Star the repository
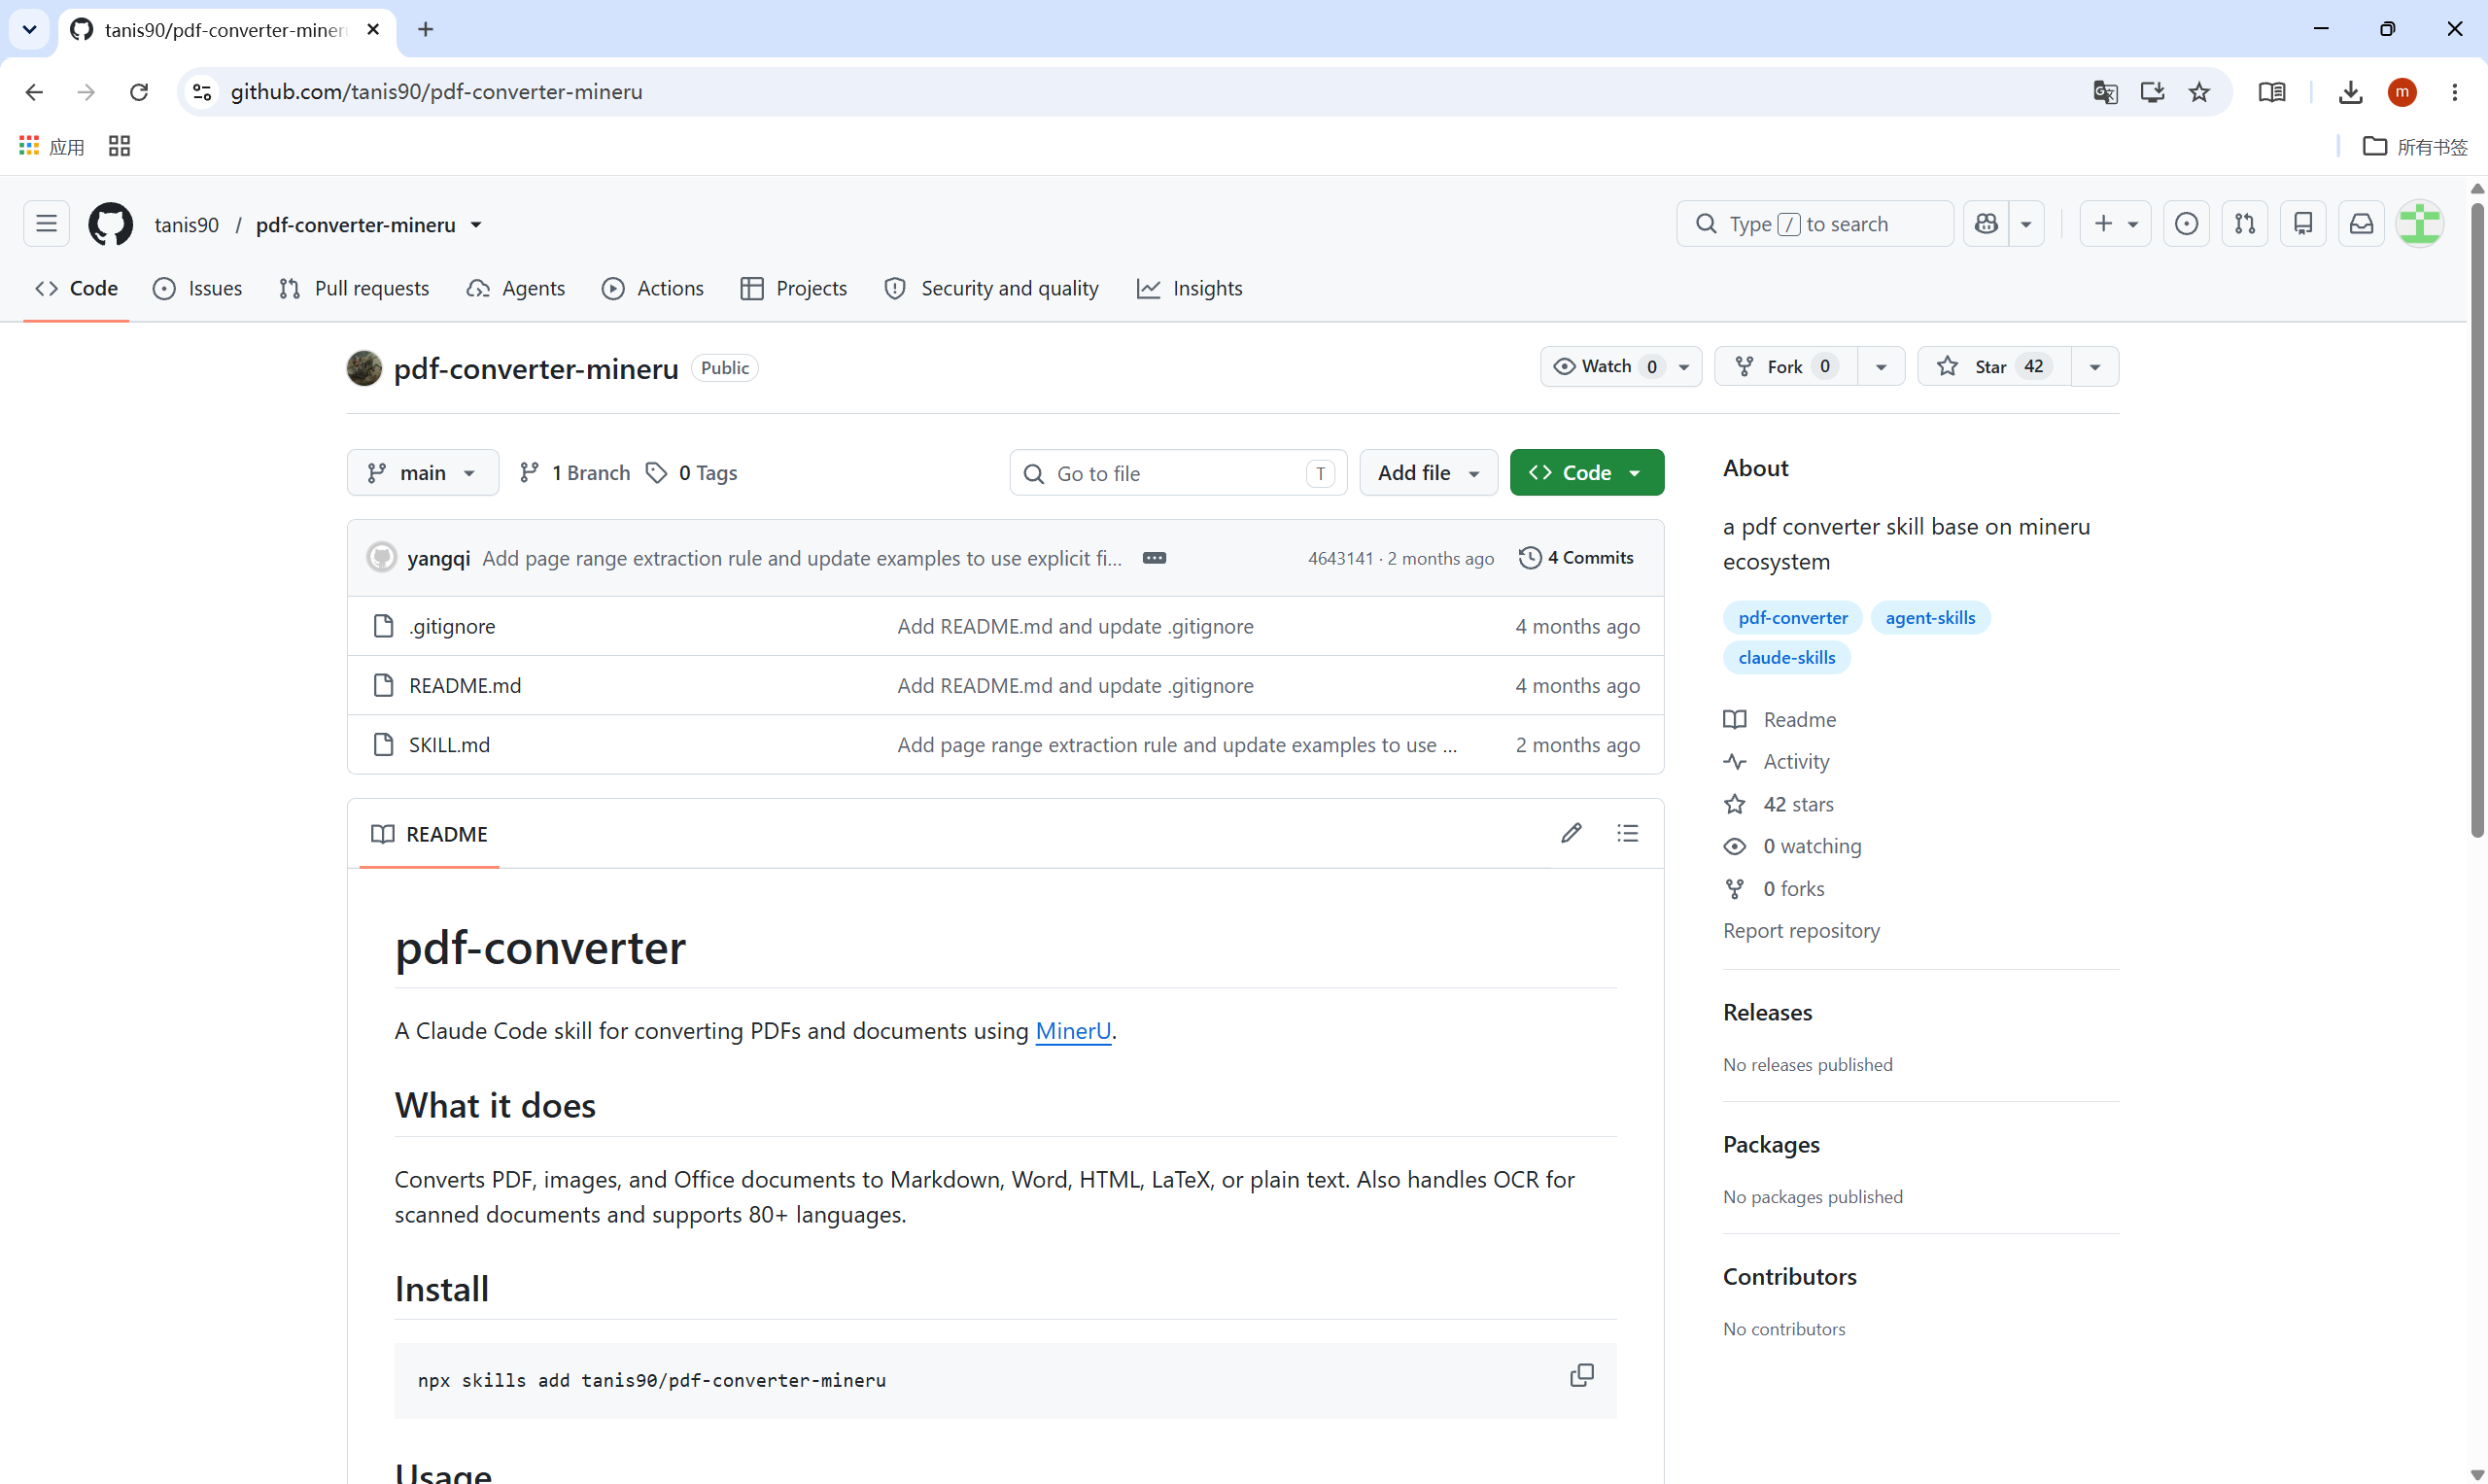Image resolution: width=2488 pixels, height=1484 pixels. click(1993, 366)
